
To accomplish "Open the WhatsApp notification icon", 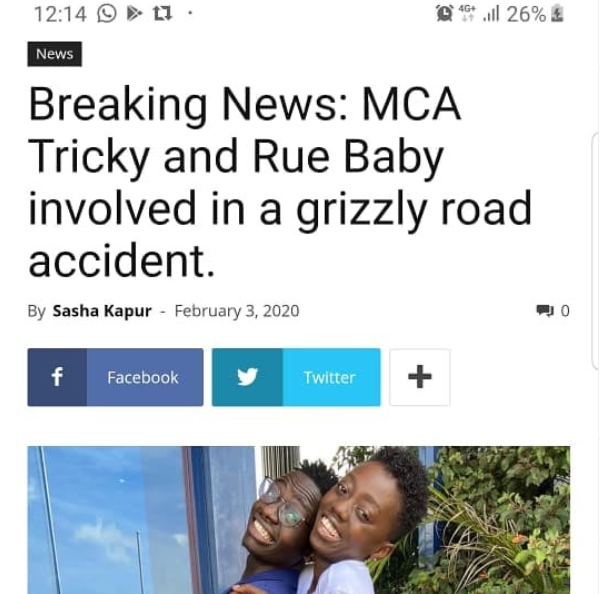I will 107,14.
